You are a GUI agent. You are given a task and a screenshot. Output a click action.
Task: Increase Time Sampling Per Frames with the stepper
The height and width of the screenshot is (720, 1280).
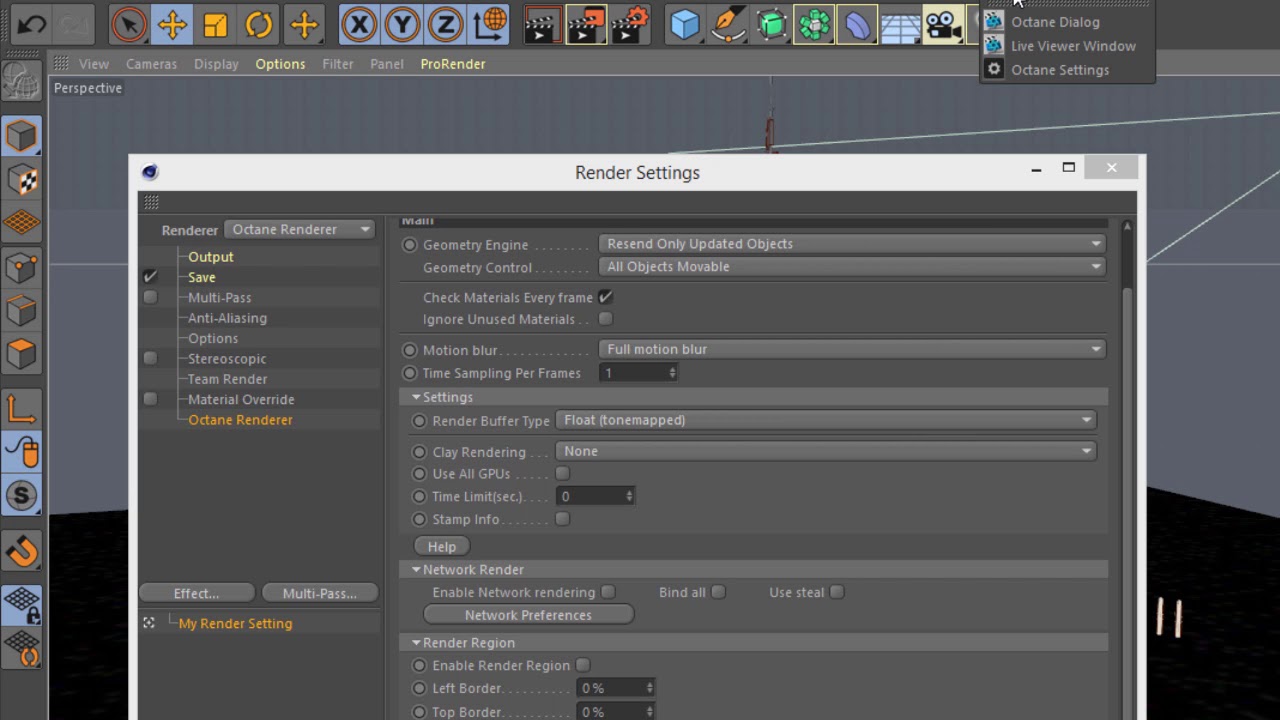[671, 369]
